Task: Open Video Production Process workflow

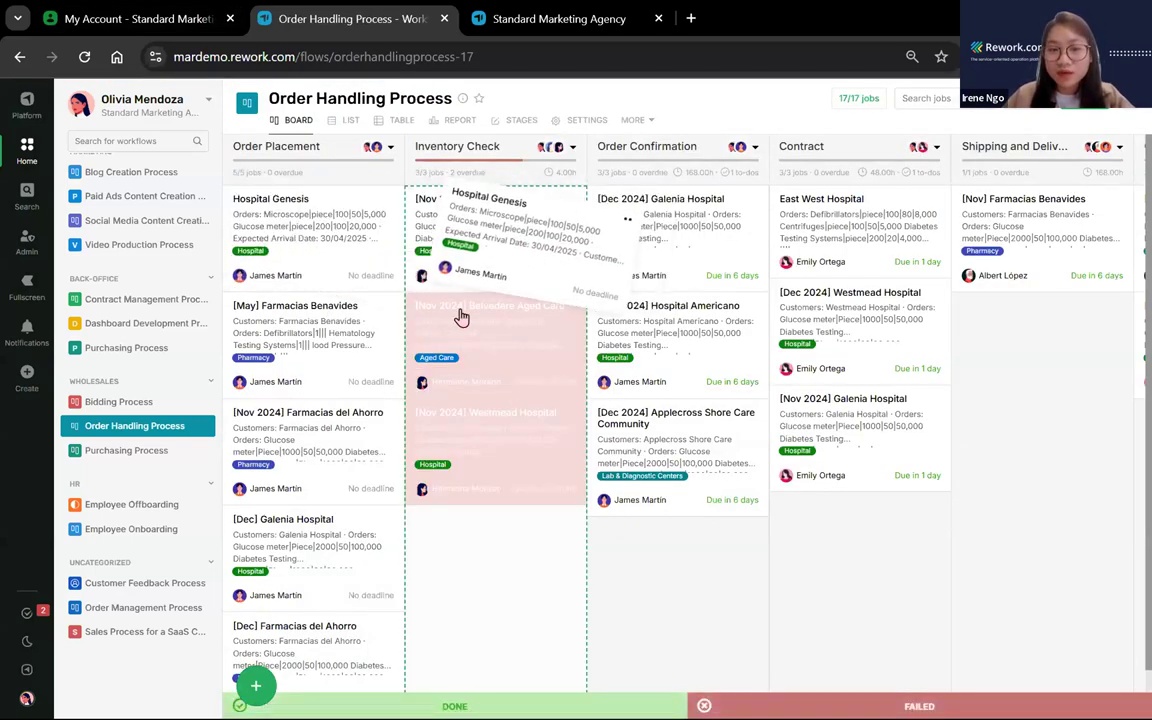Action: pos(139,245)
